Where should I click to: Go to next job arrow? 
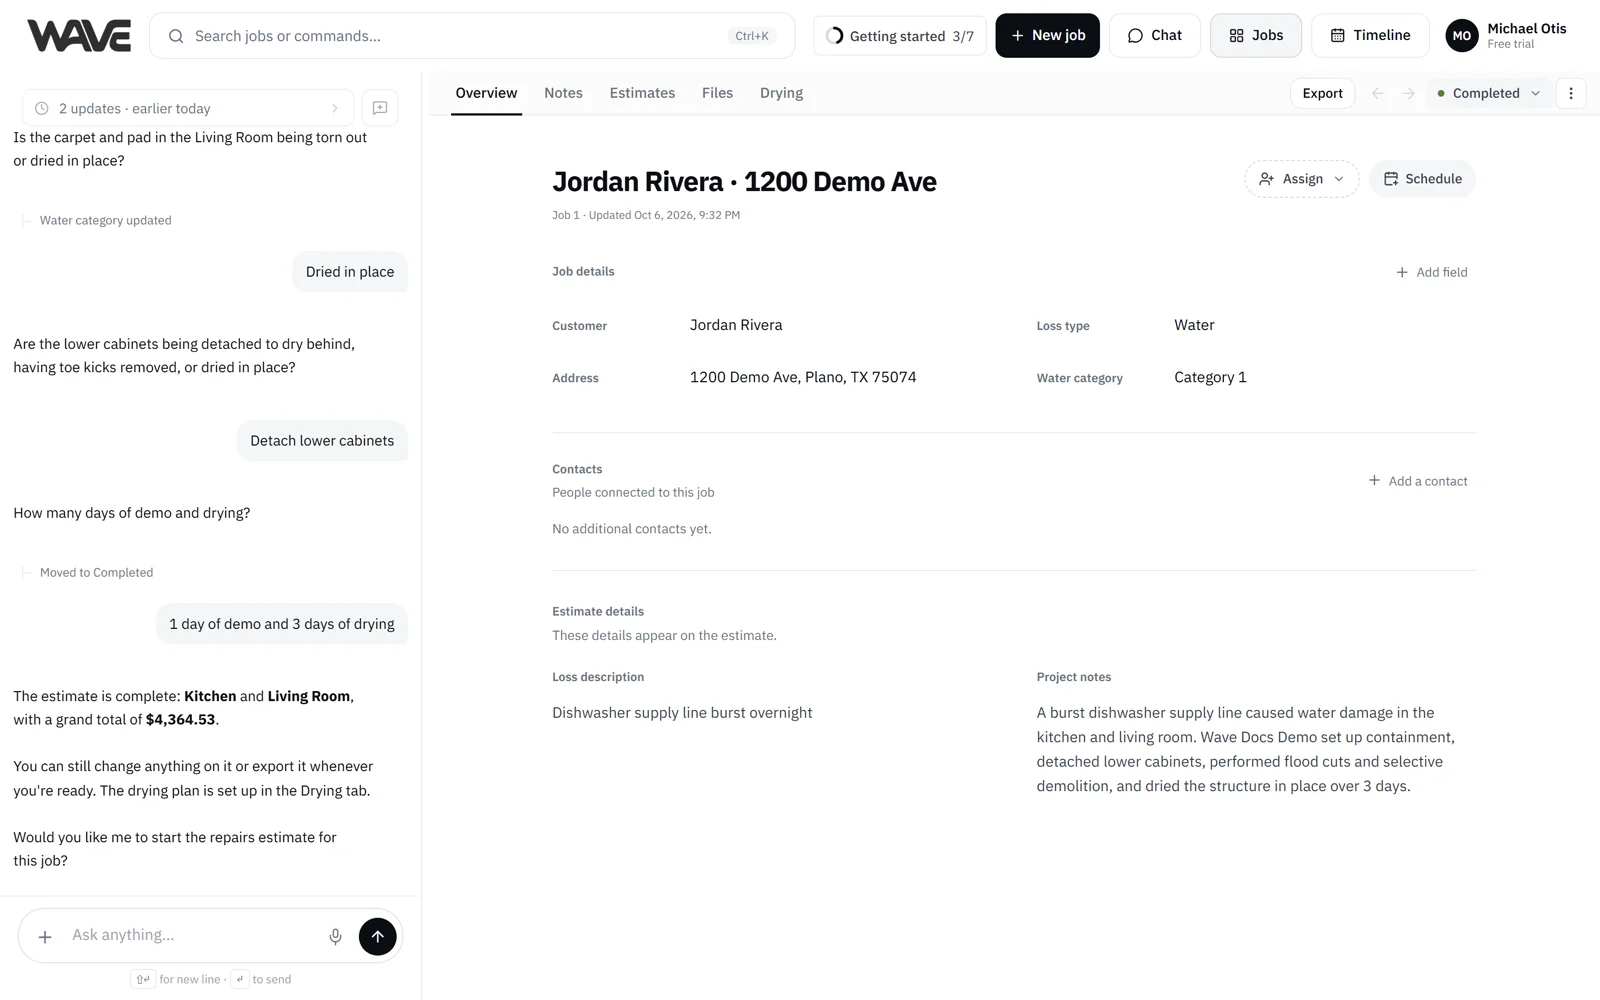[1408, 93]
